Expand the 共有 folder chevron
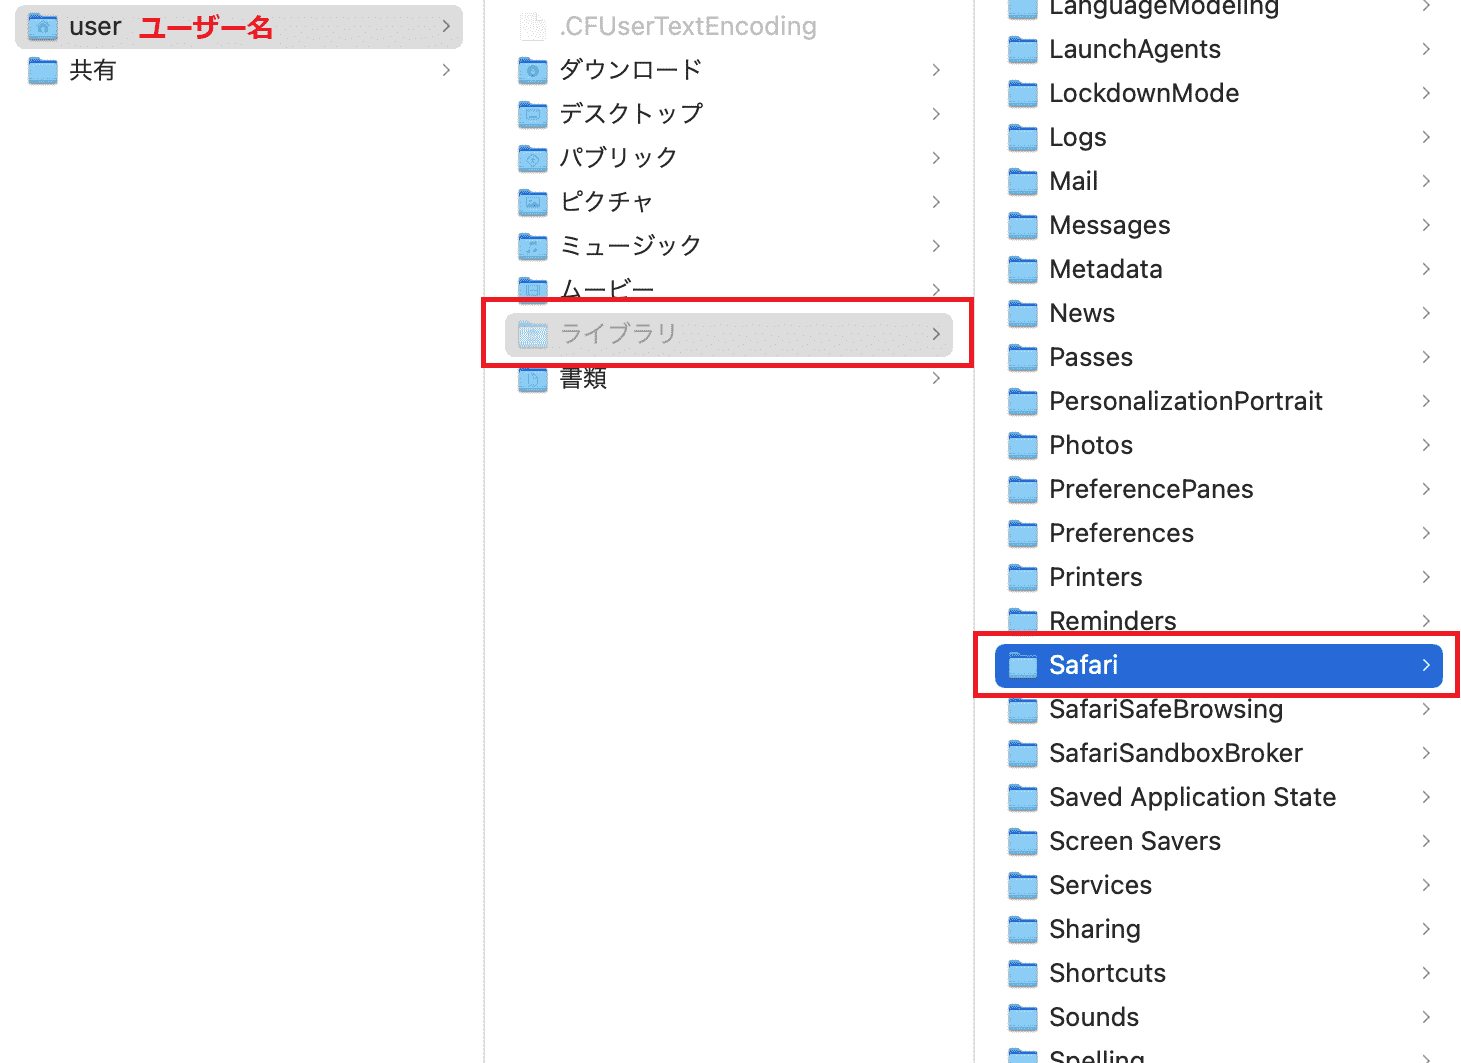The height and width of the screenshot is (1063, 1461). (x=446, y=70)
